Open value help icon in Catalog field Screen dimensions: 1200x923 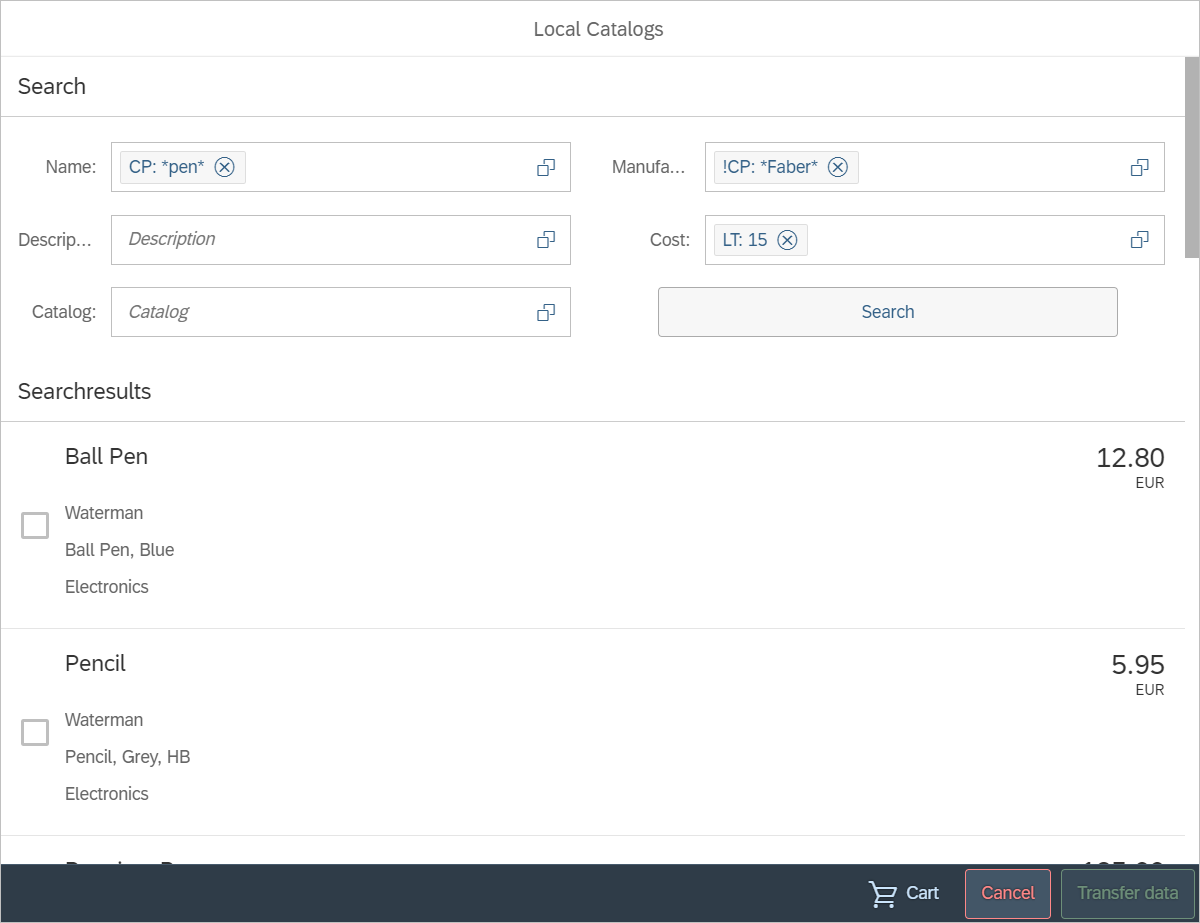pyautogui.click(x=546, y=313)
